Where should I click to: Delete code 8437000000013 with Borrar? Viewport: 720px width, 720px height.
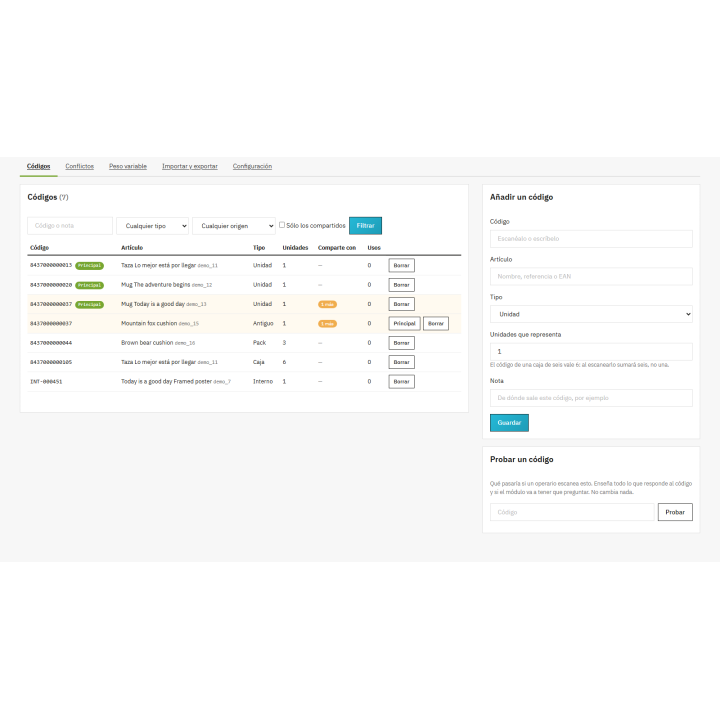(x=401, y=265)
